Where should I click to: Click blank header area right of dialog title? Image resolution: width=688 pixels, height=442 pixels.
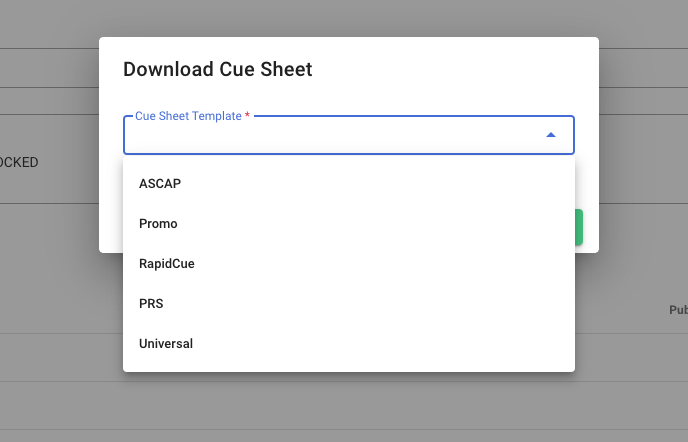[x=450, y=69]
